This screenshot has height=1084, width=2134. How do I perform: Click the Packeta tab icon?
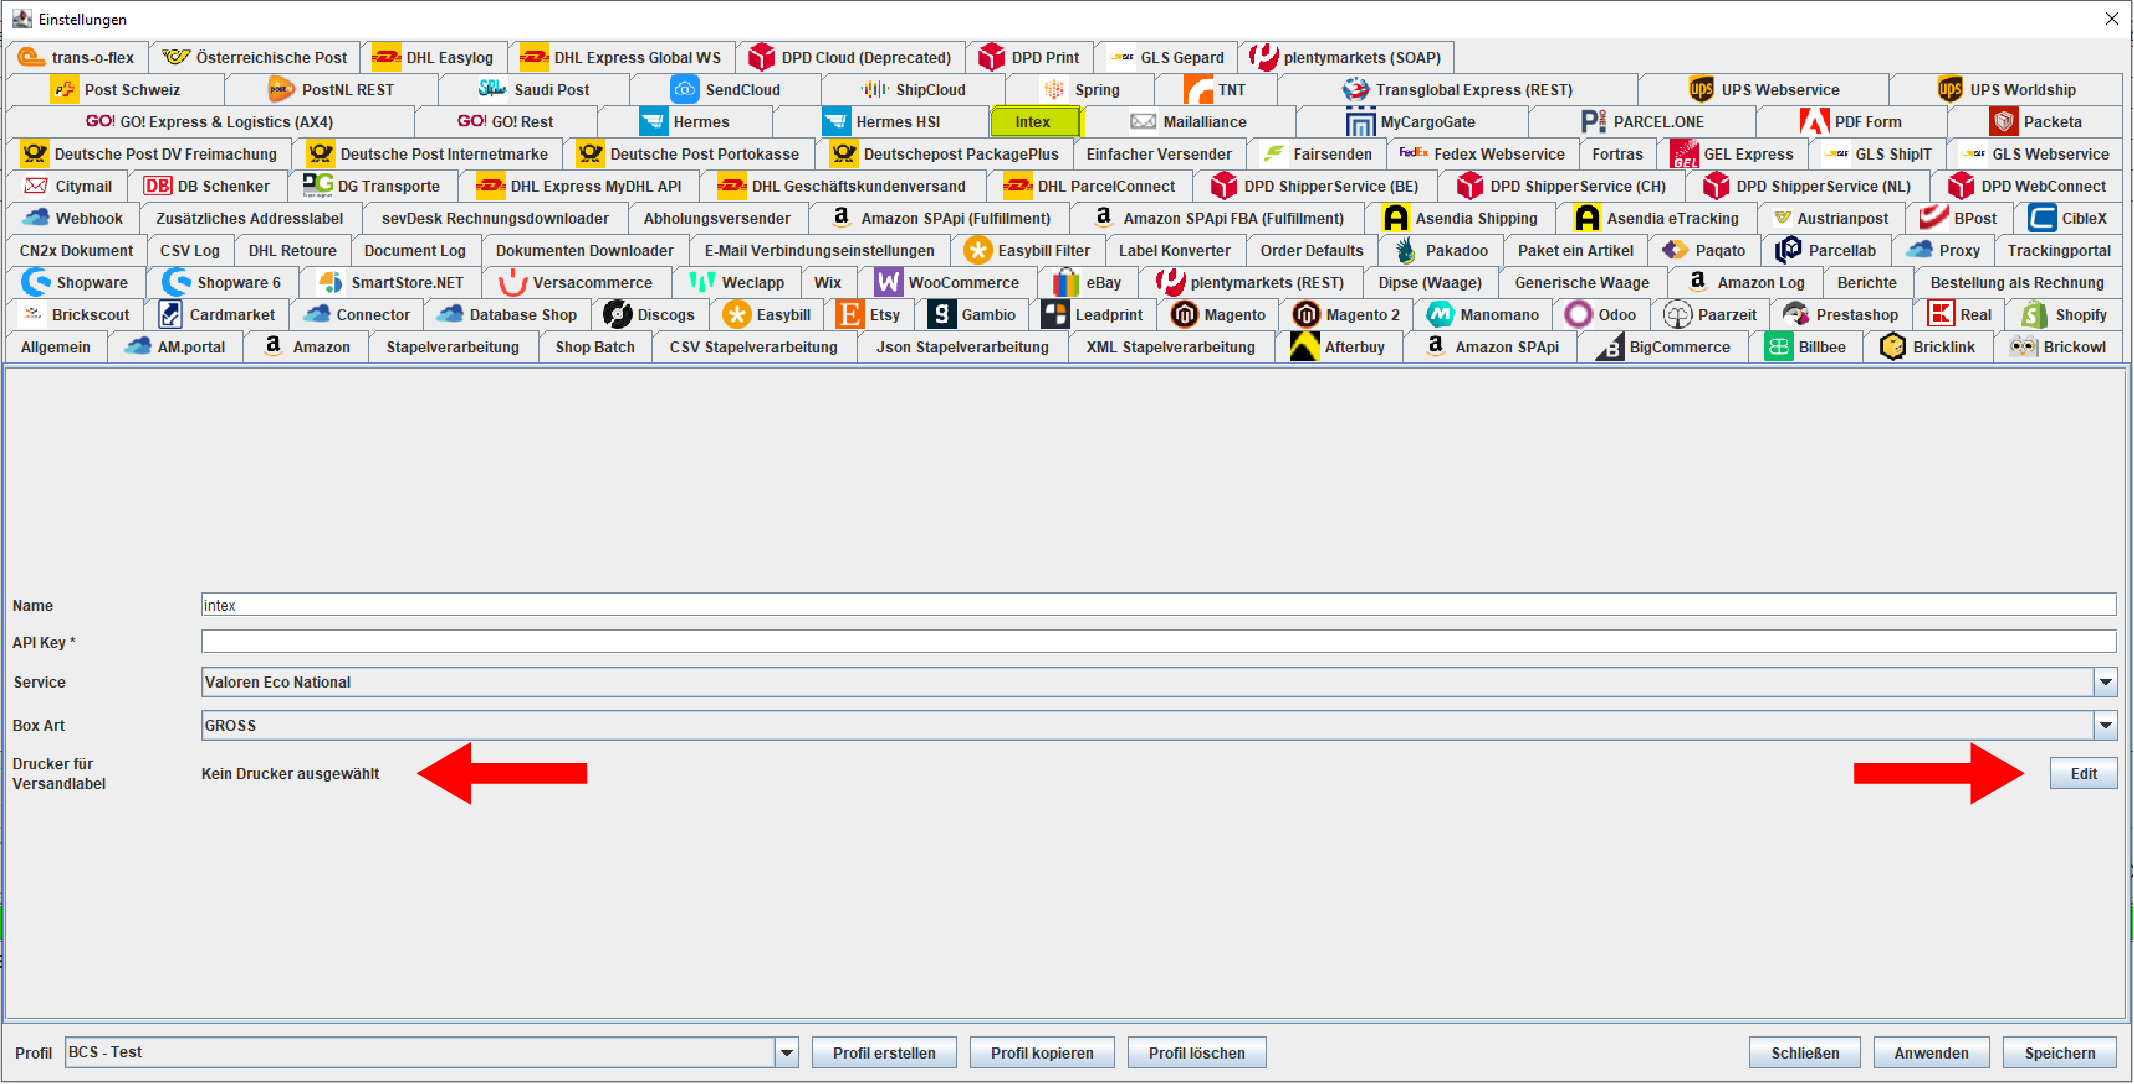coord(2003,122)
